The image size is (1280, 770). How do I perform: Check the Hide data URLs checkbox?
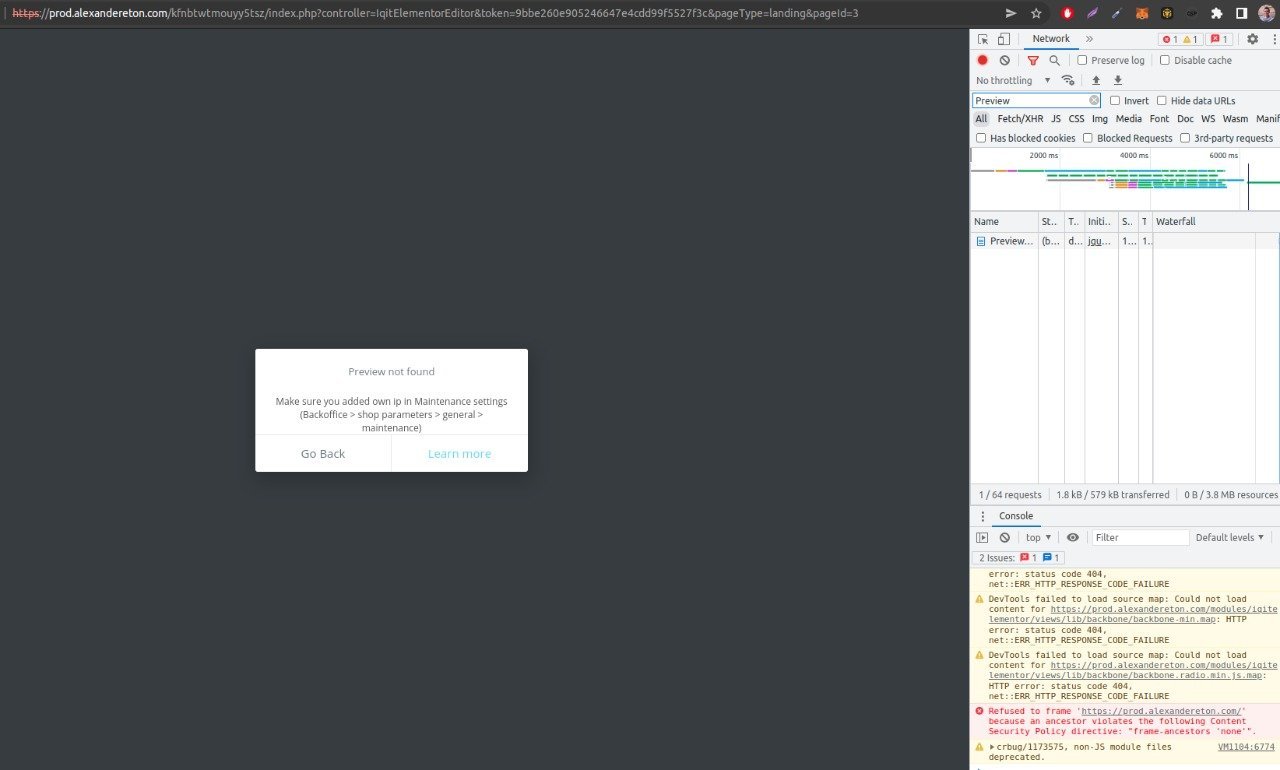click(x=1162, y=100)
